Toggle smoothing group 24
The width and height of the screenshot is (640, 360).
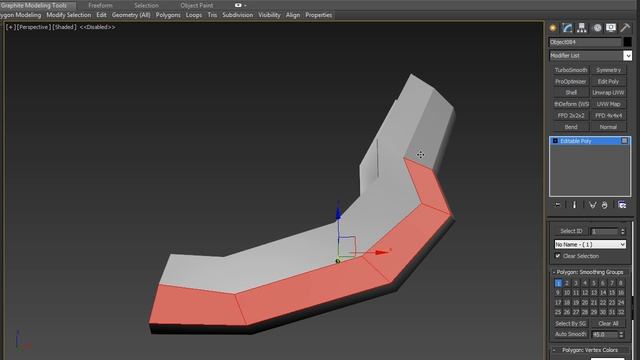(621, 302)
